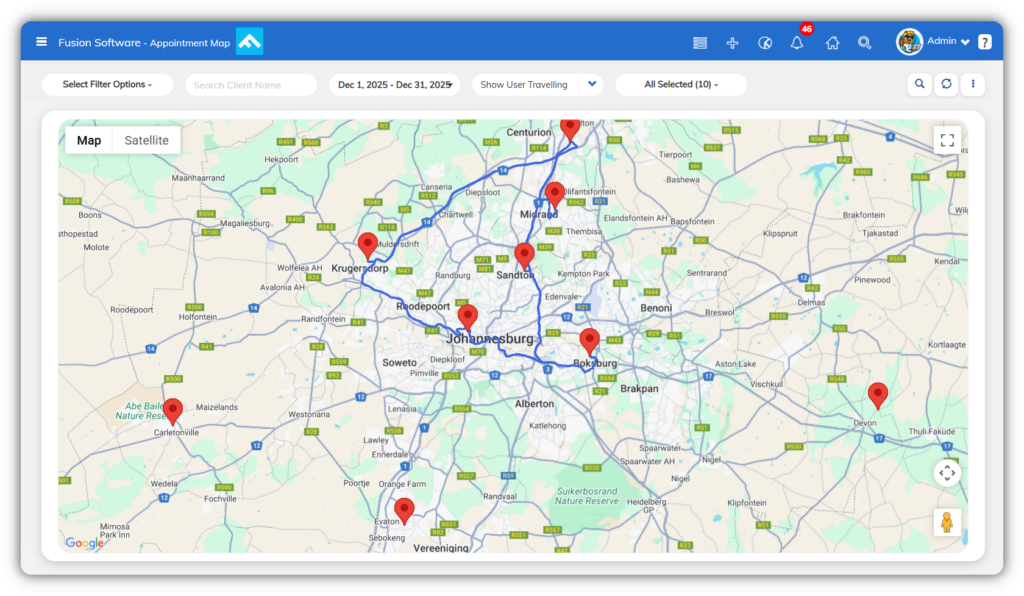Click the Benoni label on map

coord(656,307)
